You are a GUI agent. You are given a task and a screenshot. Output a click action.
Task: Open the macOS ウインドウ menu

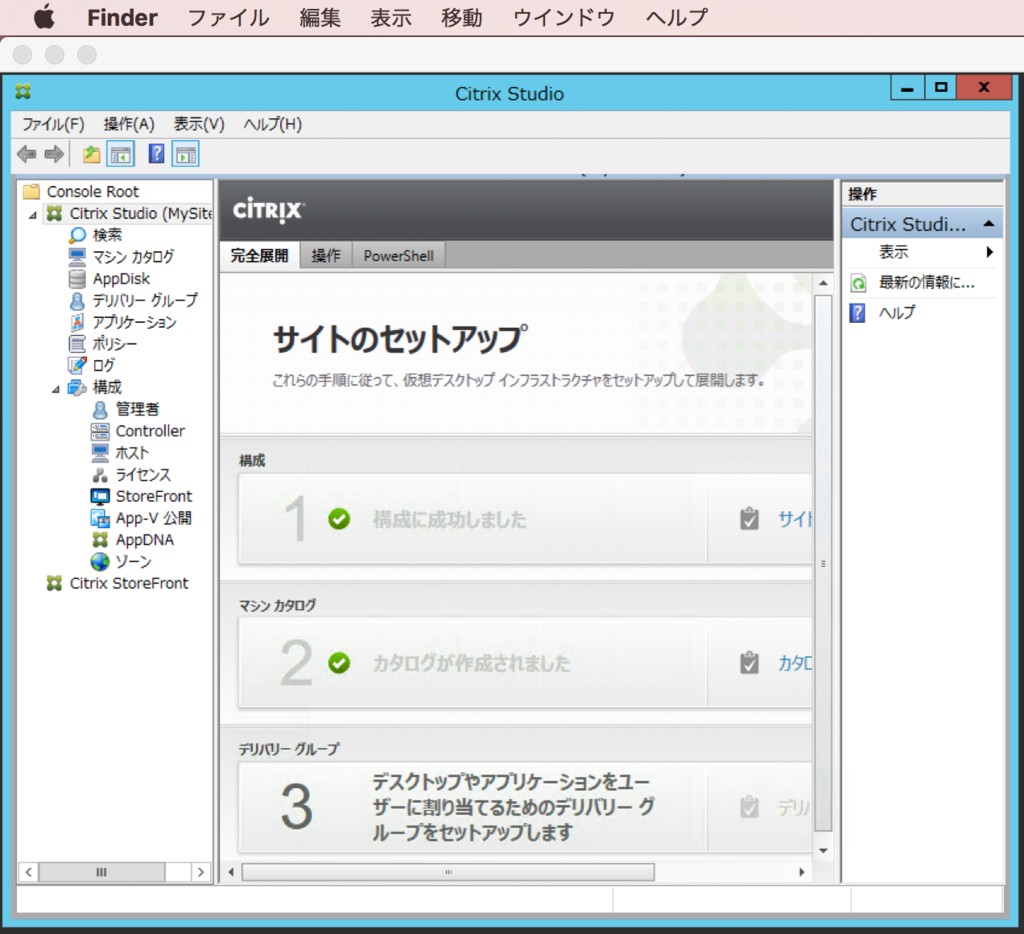(x=564, y=17)
